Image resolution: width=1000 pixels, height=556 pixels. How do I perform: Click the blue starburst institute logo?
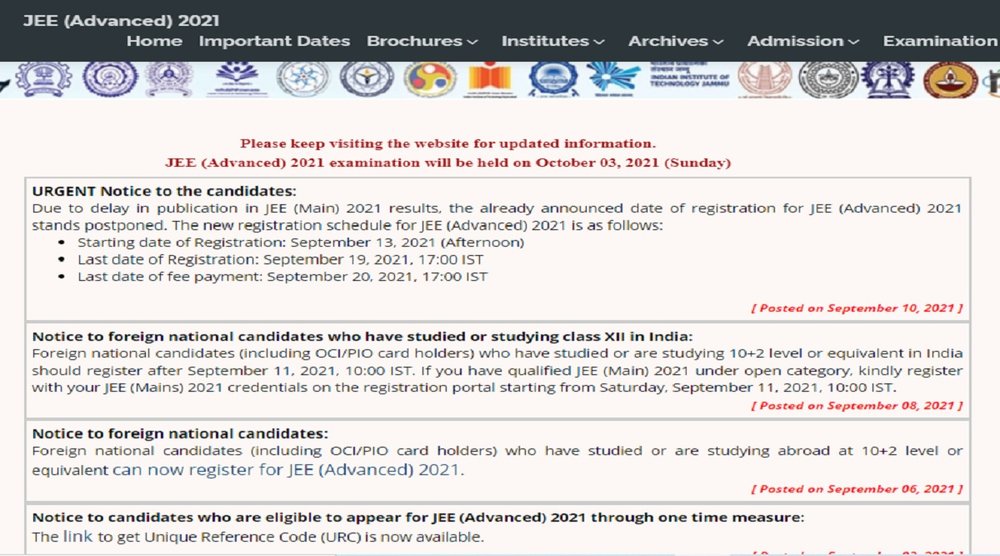click(613, 79)
